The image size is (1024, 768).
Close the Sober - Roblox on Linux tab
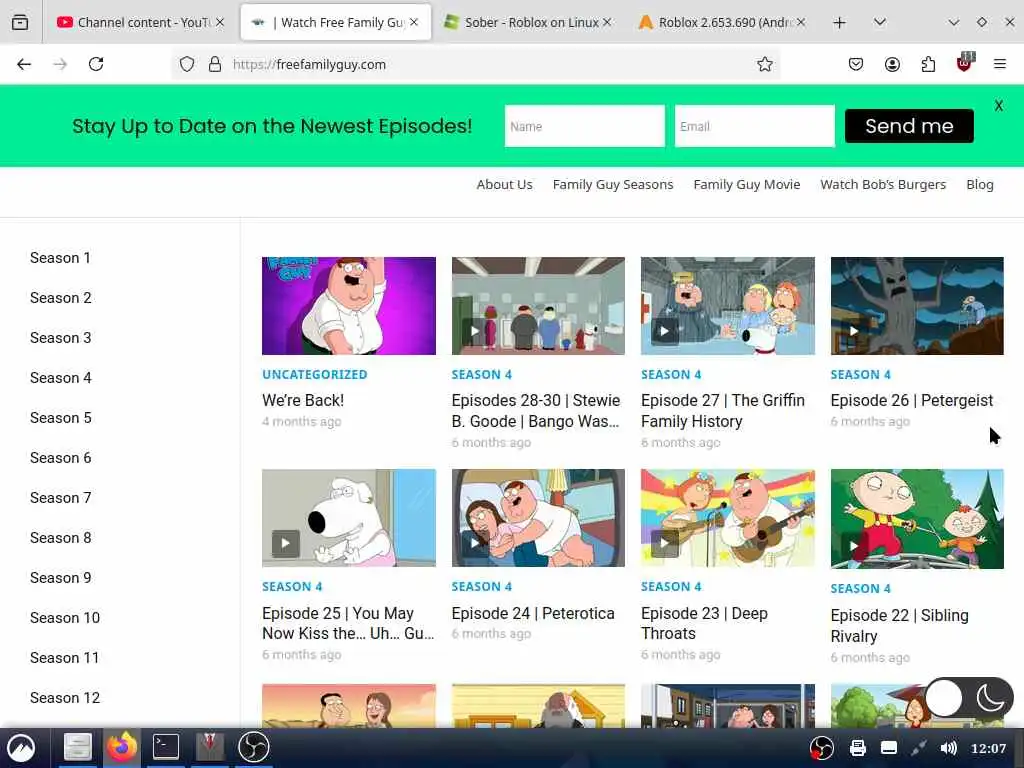click(607, 22)
